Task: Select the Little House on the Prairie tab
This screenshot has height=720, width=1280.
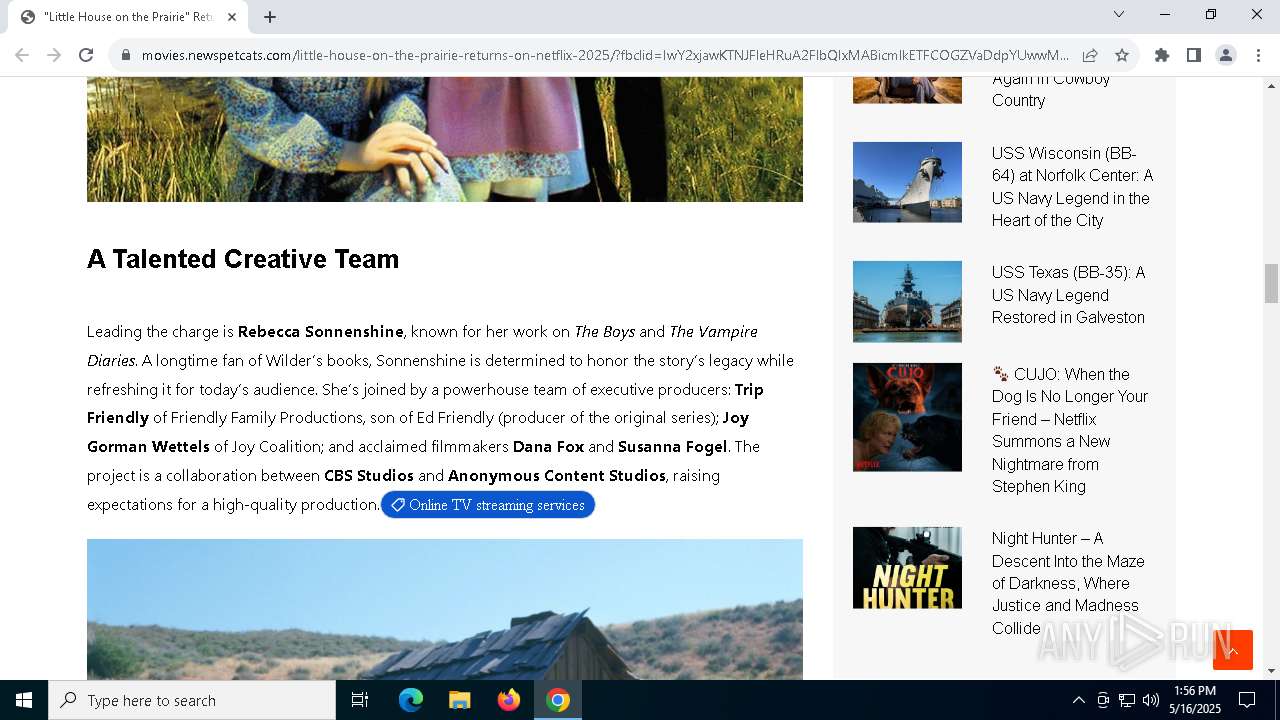Action: click(128, 17)
